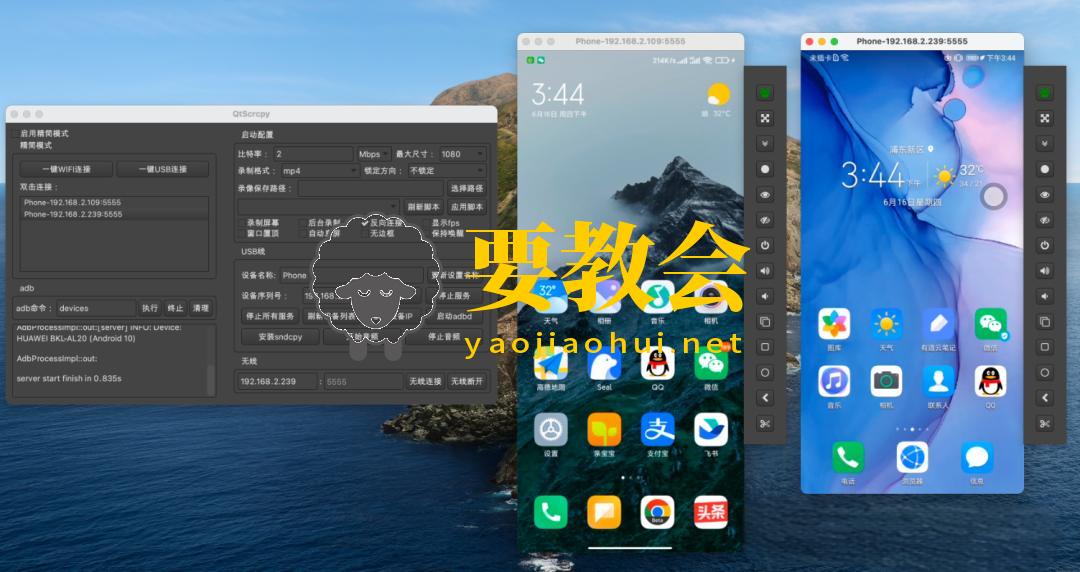Click 执行 to run adb command
The image size is (1080, 572).
[x=150, y=309]
